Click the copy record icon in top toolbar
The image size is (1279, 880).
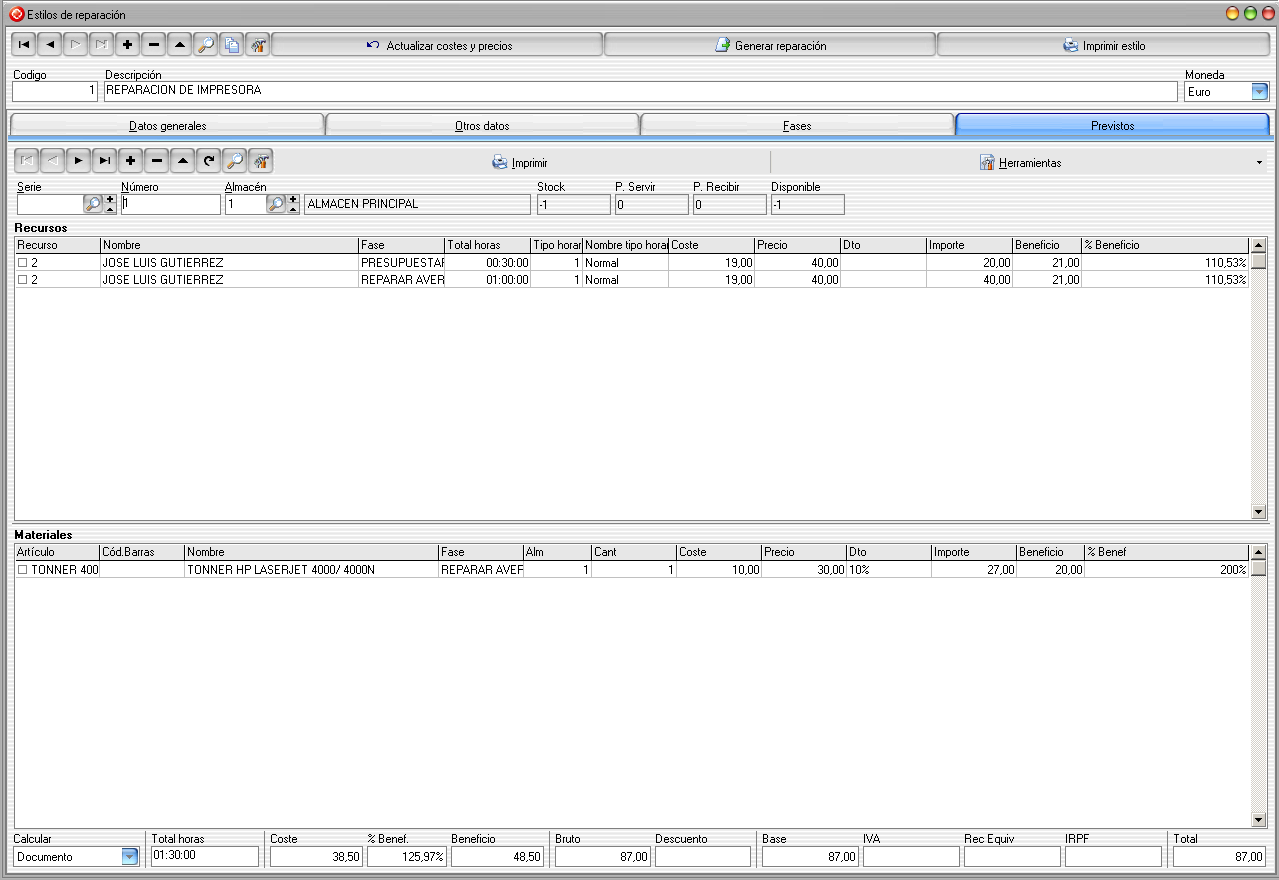[232, 45]
